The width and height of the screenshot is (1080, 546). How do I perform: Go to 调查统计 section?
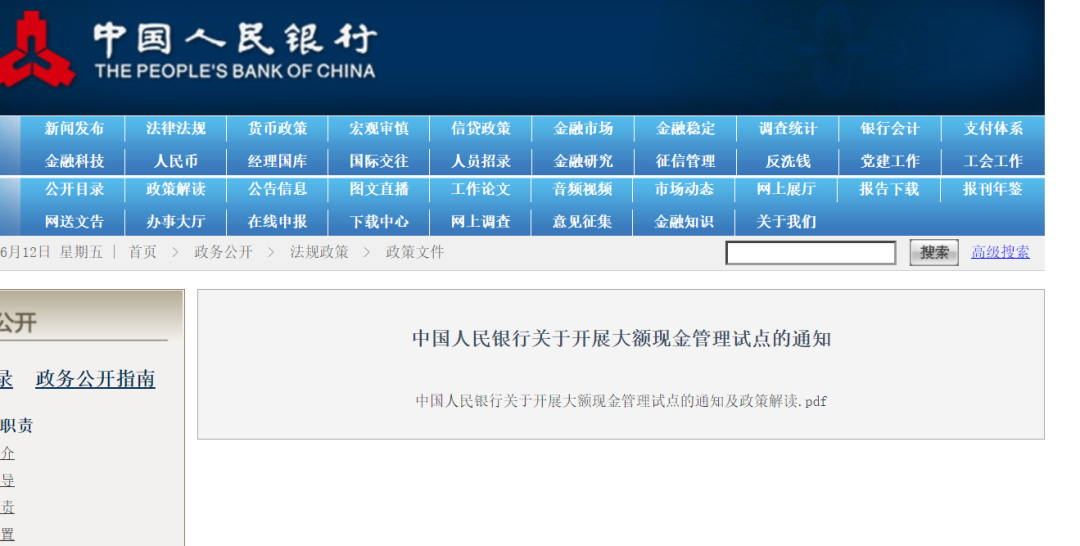tap(788, 129)
